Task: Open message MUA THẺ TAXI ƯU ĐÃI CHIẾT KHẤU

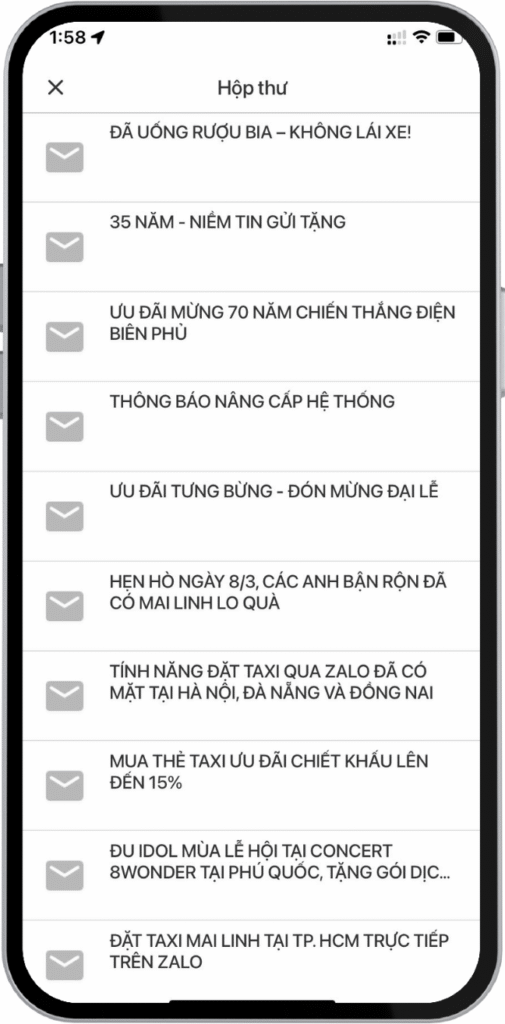Action: pos(251,786)
